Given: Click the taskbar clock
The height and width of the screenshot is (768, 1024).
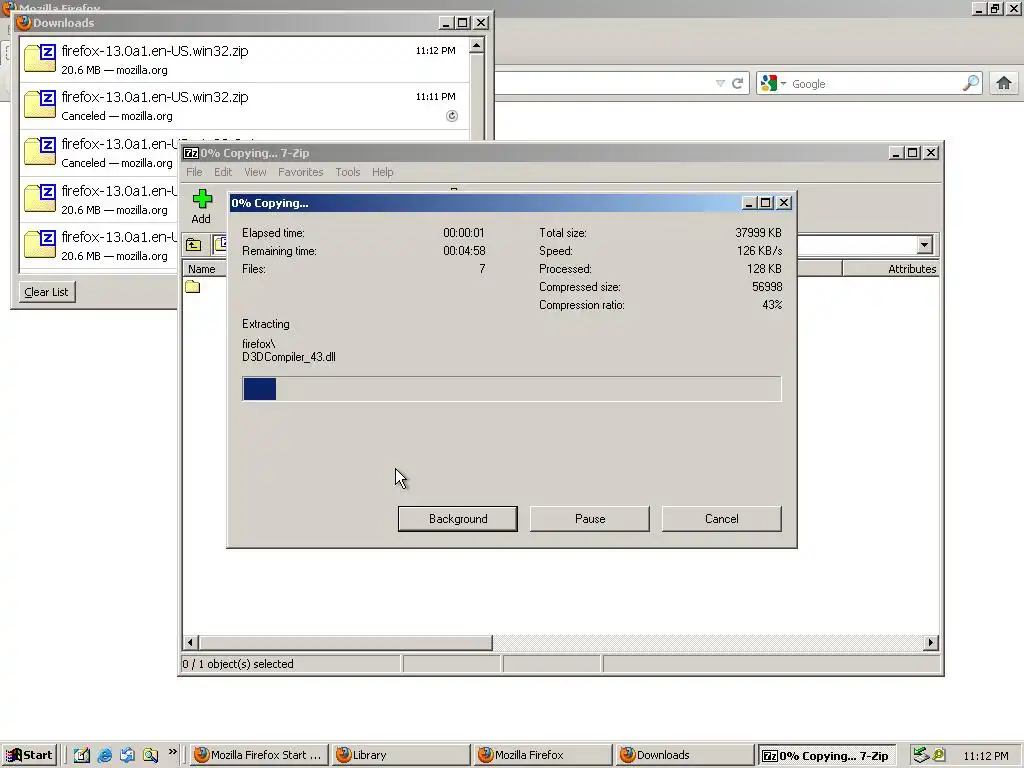Looking at the screenshot, I should tap(986, 756).
